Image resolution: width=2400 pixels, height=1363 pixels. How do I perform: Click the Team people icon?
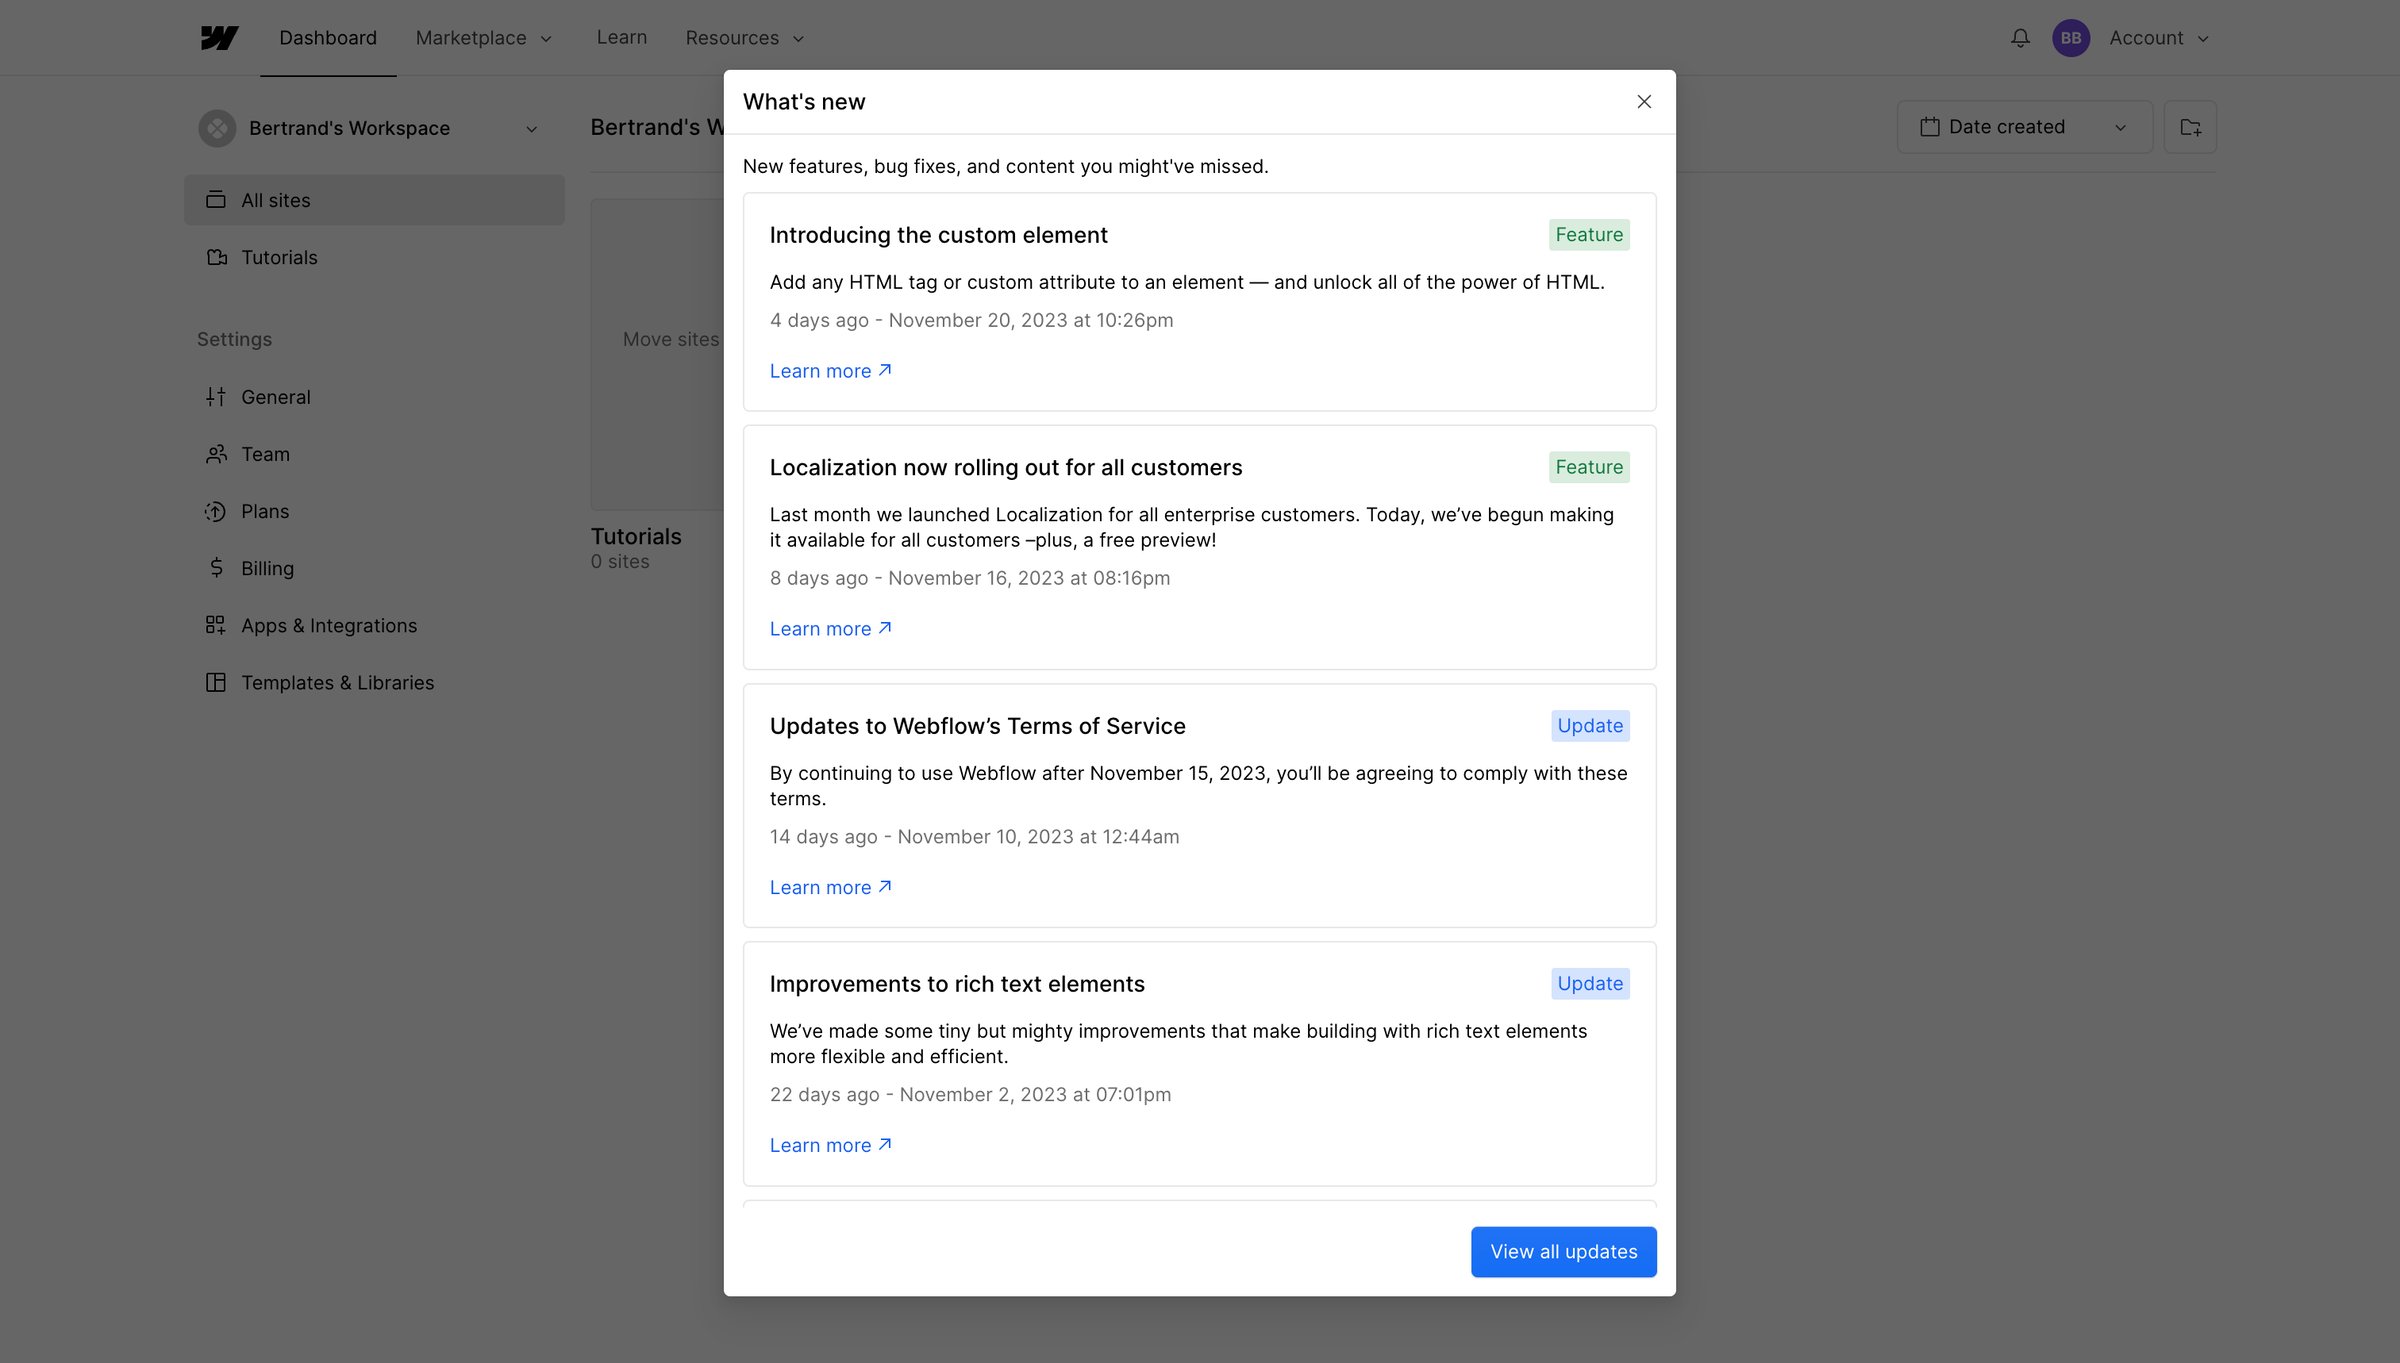coord(216,454)
